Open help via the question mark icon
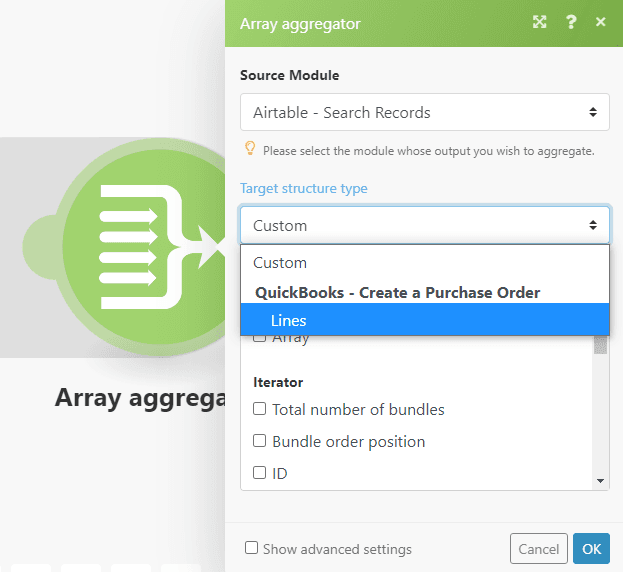Image resolution: width=623 pixels, height=572 pixels. [x=571, y=22]
